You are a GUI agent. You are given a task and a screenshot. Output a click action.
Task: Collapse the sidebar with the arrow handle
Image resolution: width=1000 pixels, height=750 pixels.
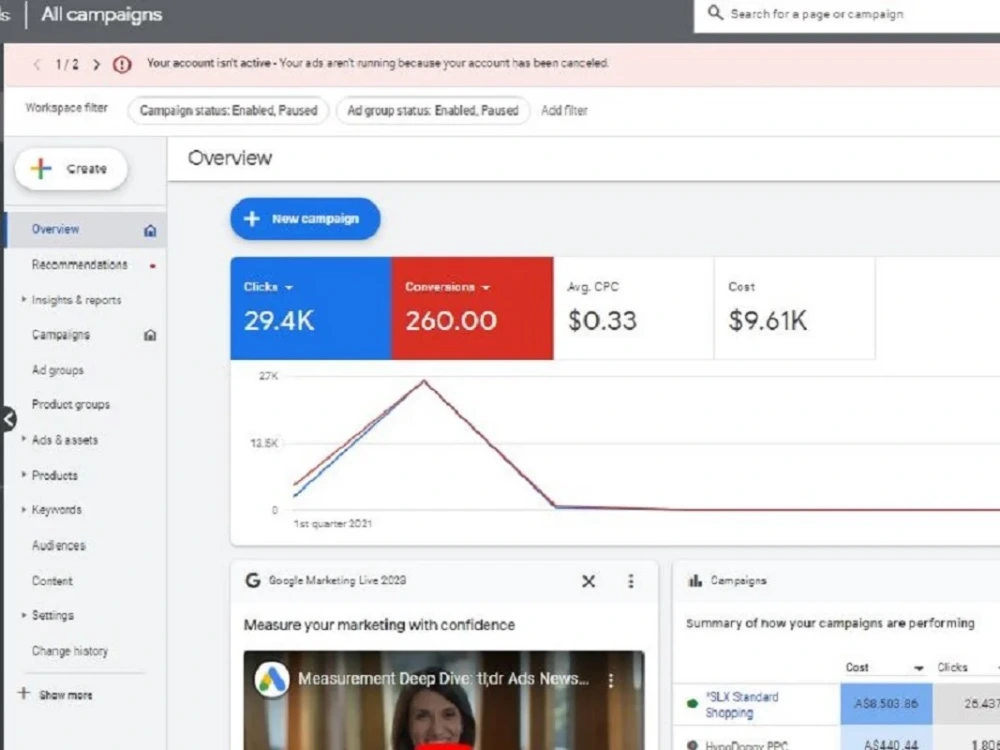(8, 419)
